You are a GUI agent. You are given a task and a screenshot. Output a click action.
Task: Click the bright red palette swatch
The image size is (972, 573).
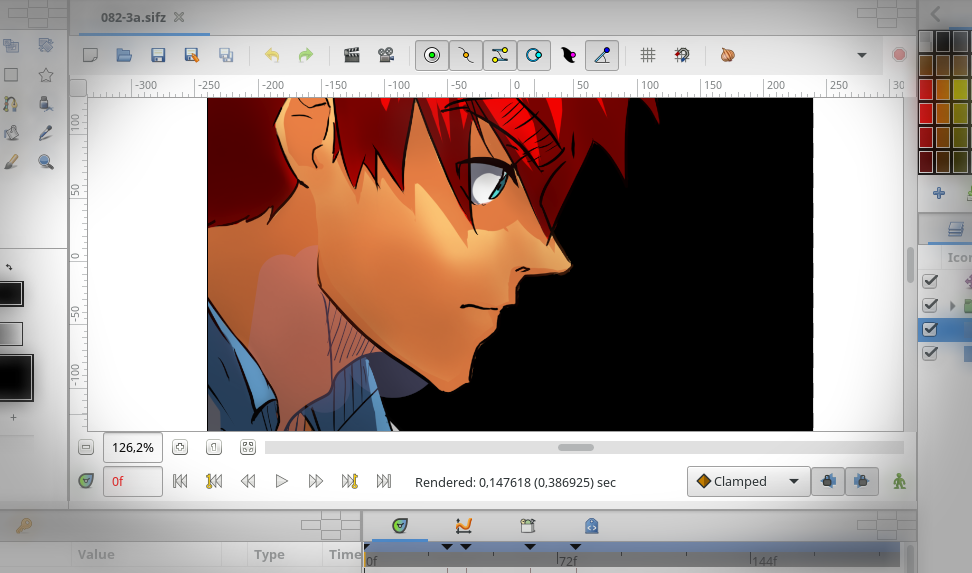926,89
